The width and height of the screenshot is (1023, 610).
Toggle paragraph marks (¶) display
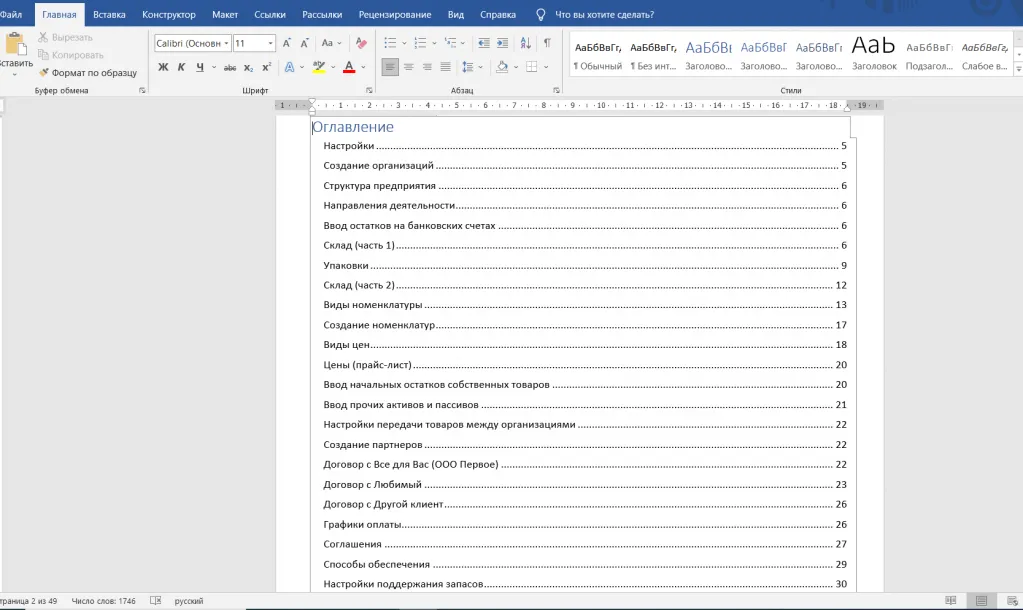(547, 43)
